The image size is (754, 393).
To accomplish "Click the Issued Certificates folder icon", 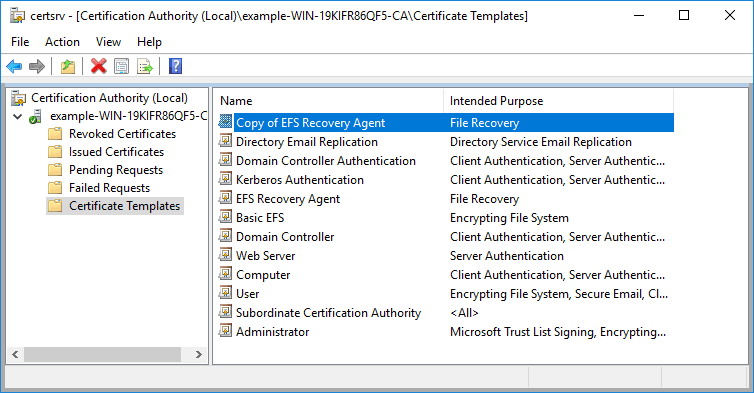I will [x=55, y=152].
